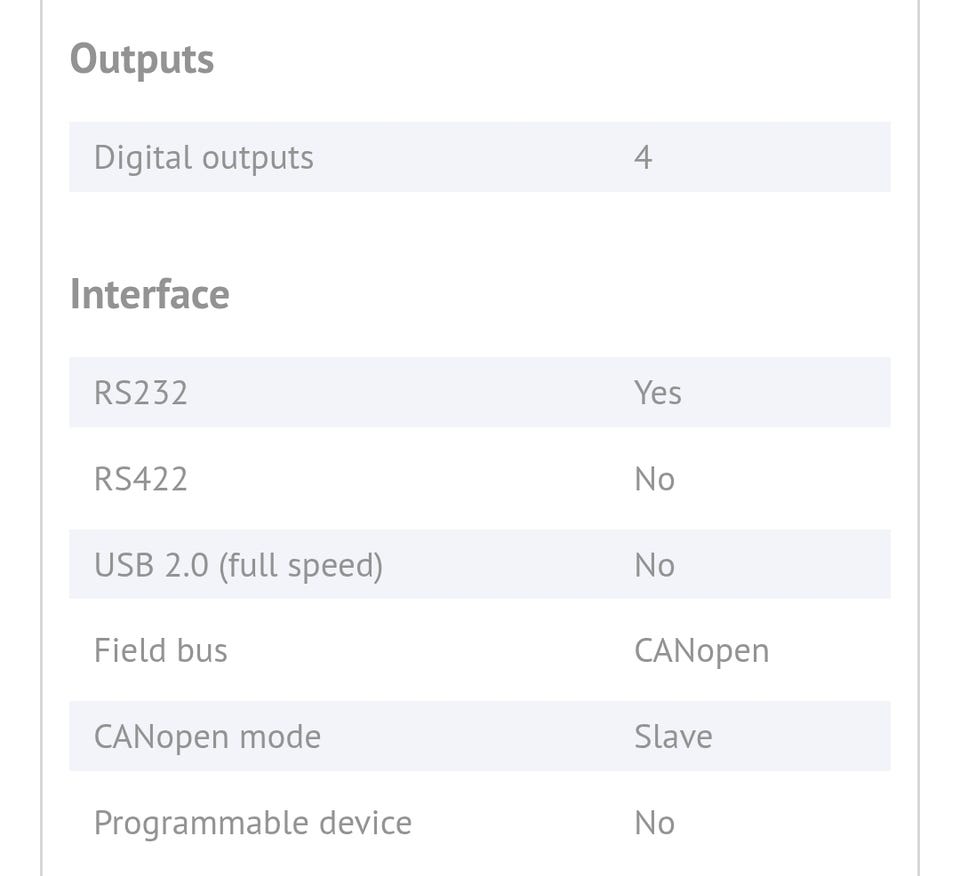Select the digital outputs value 4
This screenshot has width=960, height=876.
(x=643, y=158)
